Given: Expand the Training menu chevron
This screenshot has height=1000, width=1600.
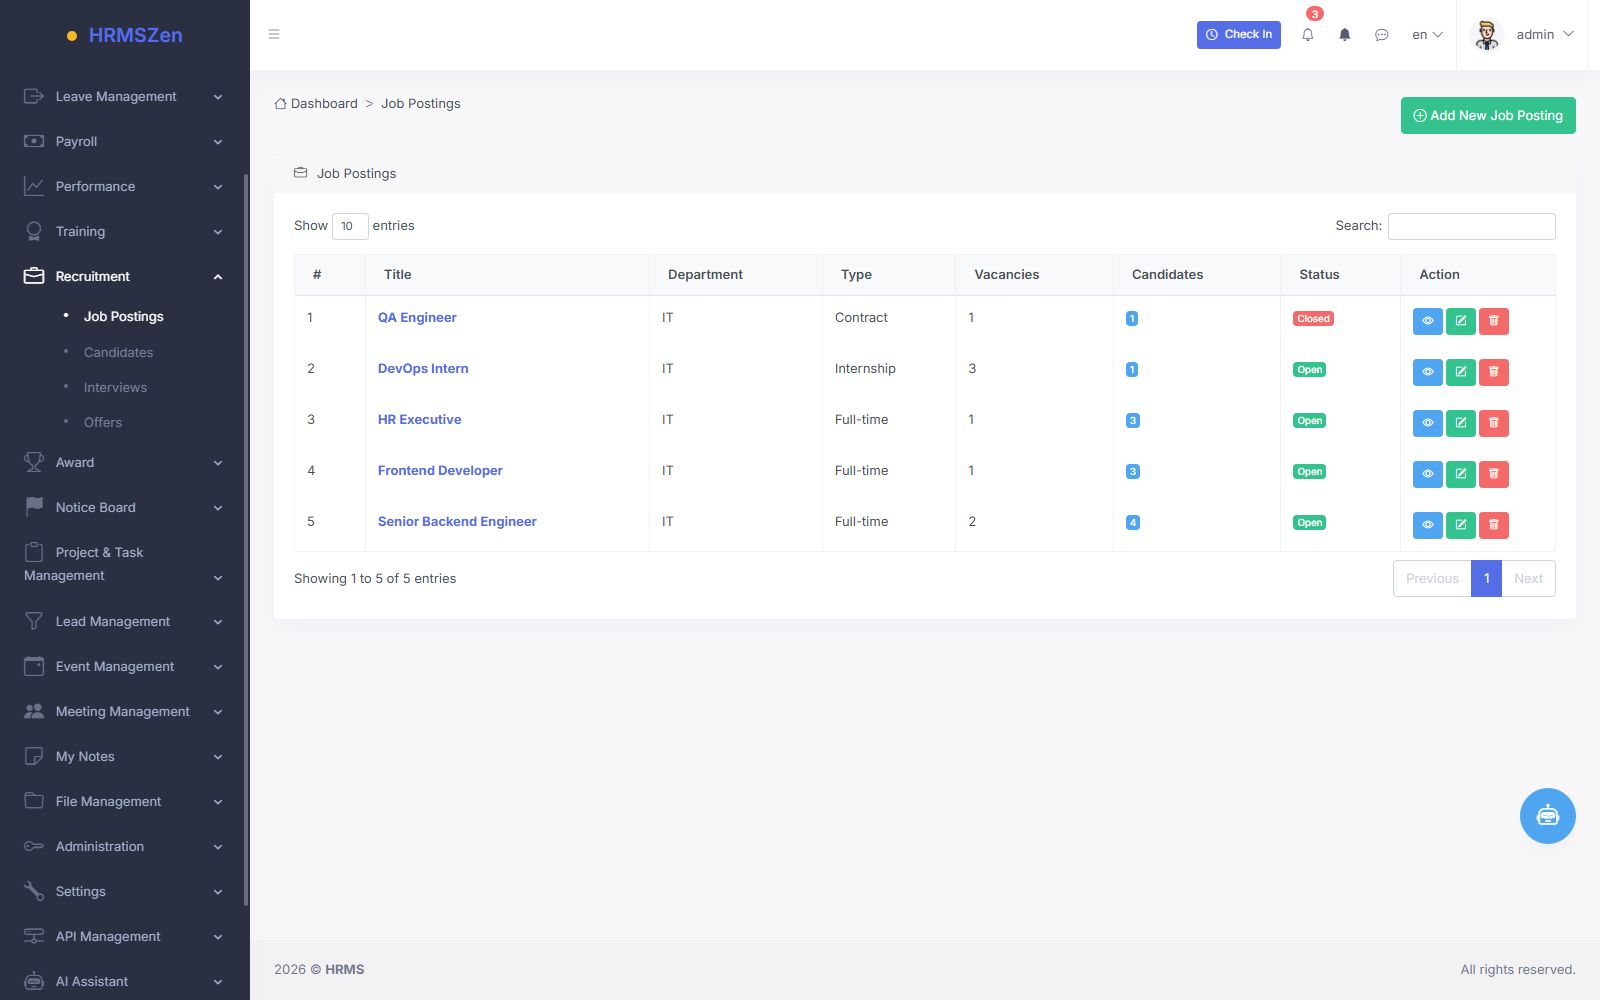Looking at the screenshot, I should 218,232.
